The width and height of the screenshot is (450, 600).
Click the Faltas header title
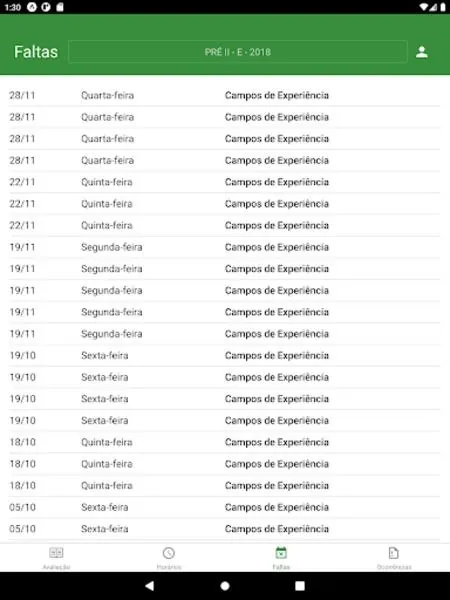pos(36,52)
